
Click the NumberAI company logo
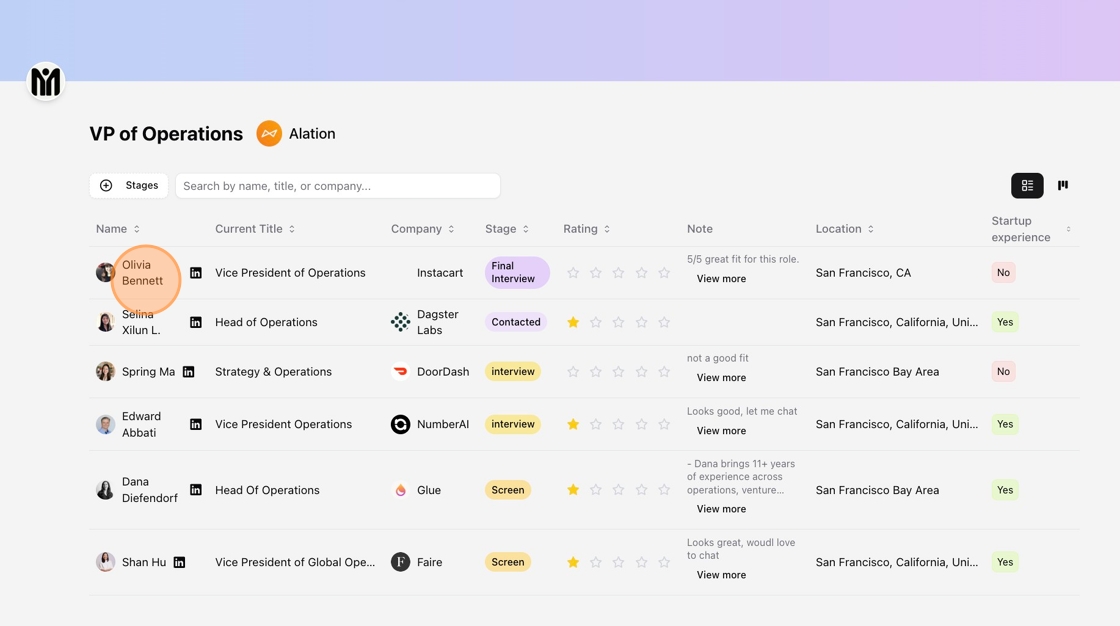[401, 424]
